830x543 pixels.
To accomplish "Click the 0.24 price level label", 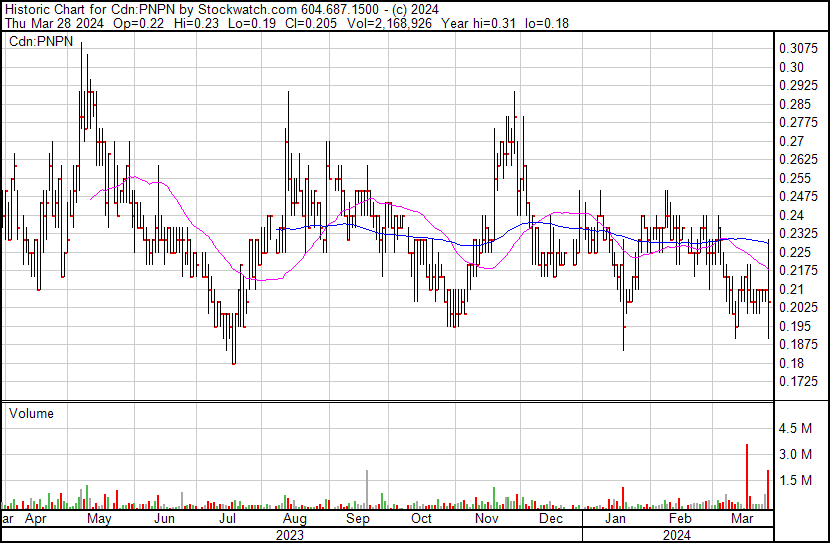I will point(792,215).
